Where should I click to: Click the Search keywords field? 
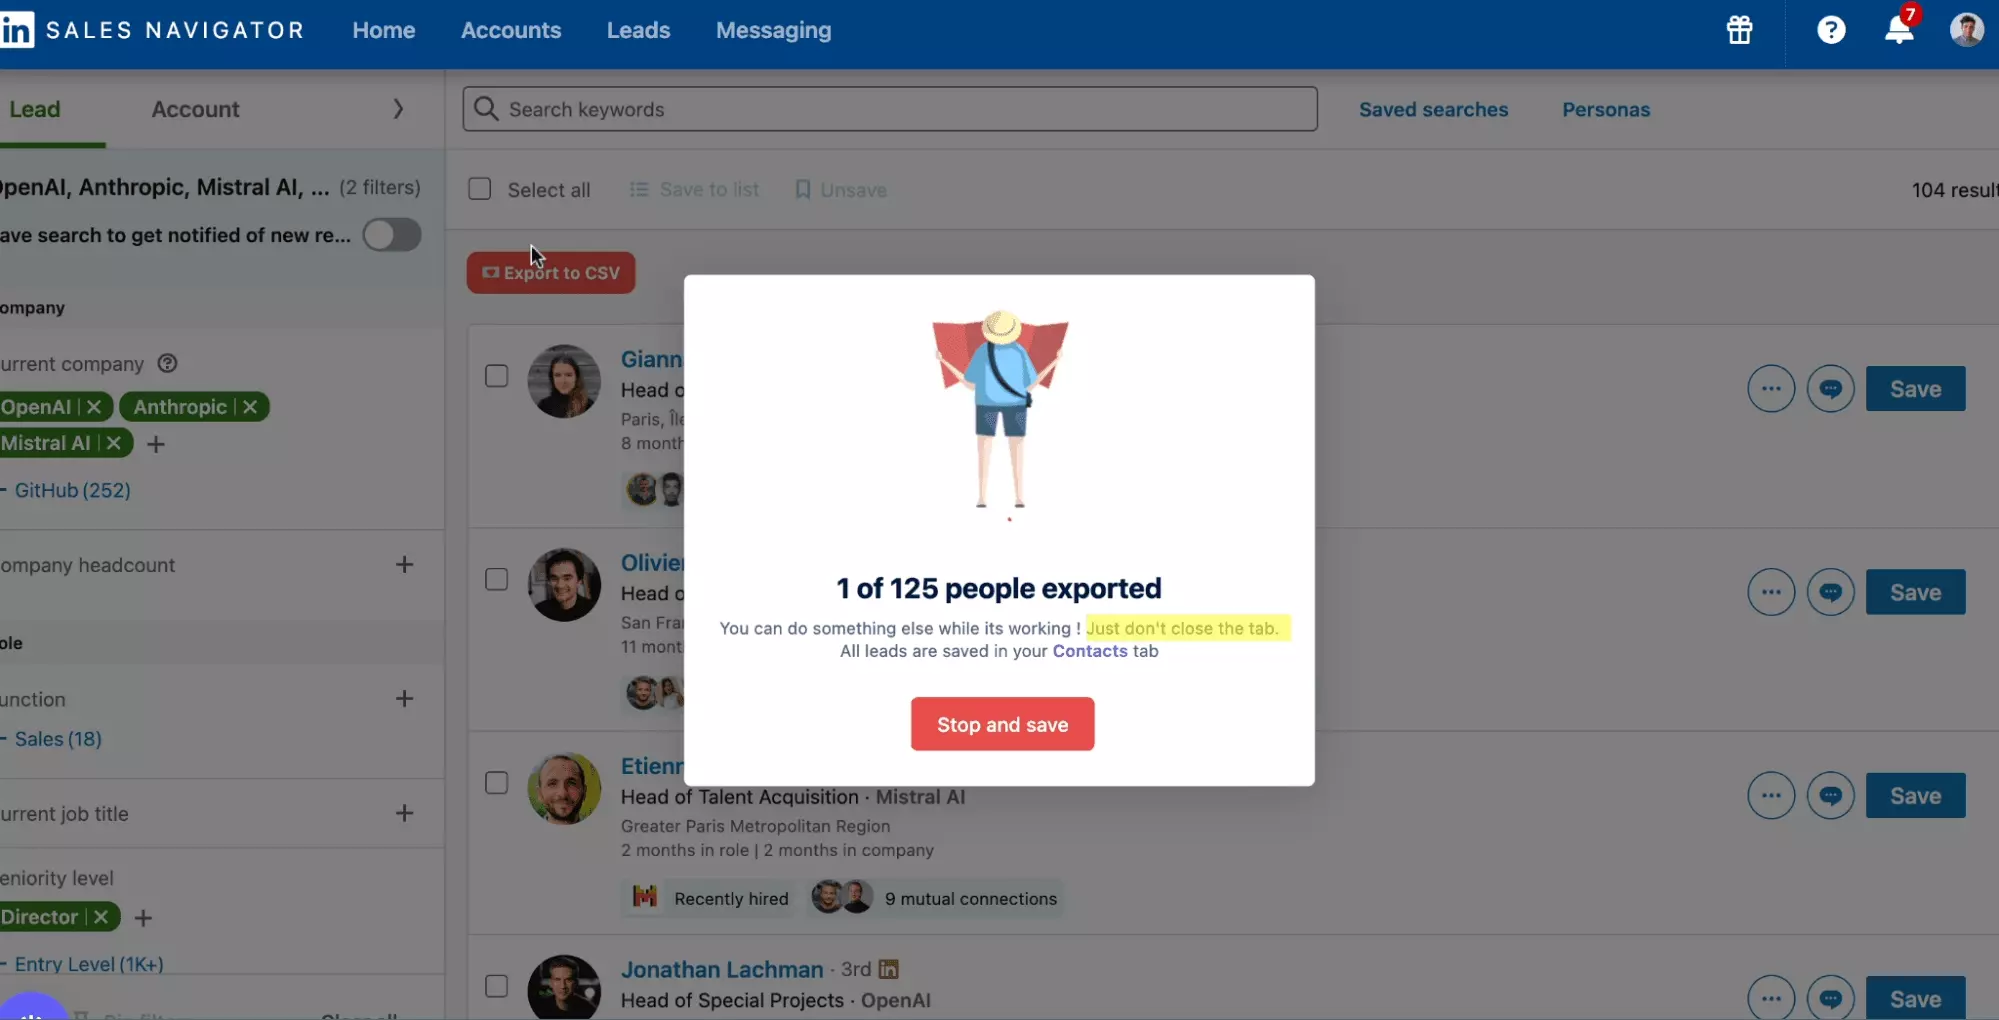point(890,109)
